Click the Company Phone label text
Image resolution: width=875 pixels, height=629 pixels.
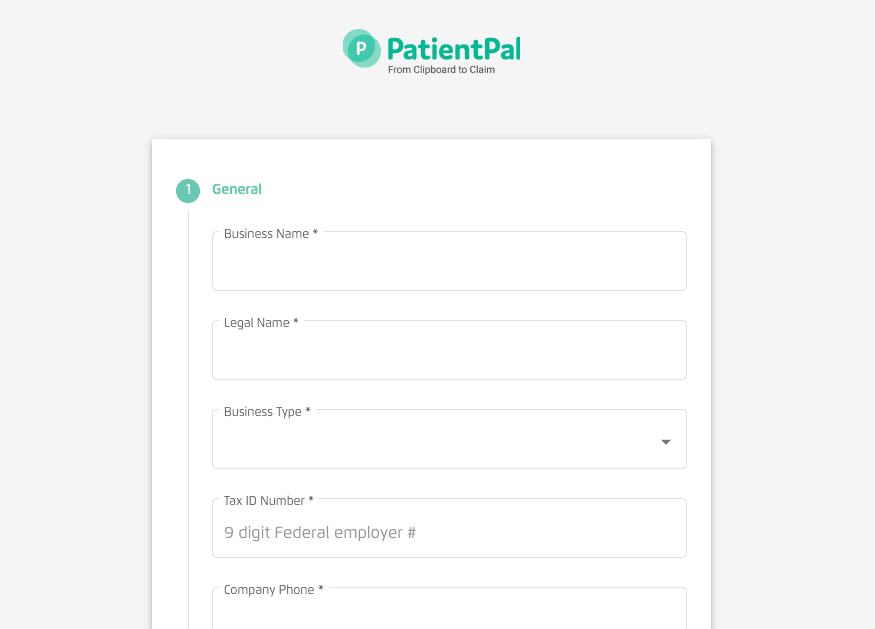[x=270, y=589]
